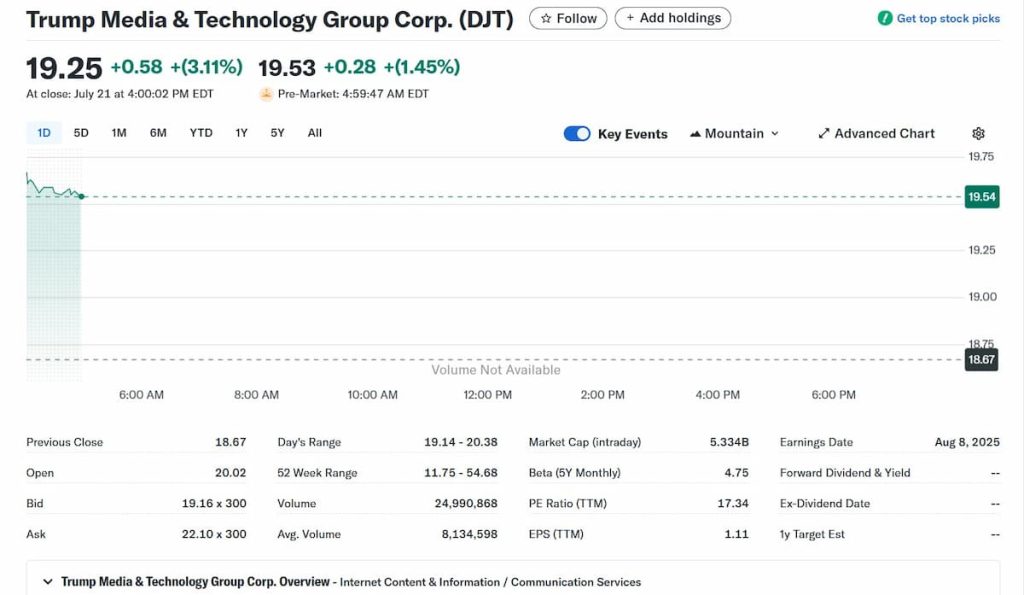
Task: Click the green top stock picks icon
Action: coord(885,18)
